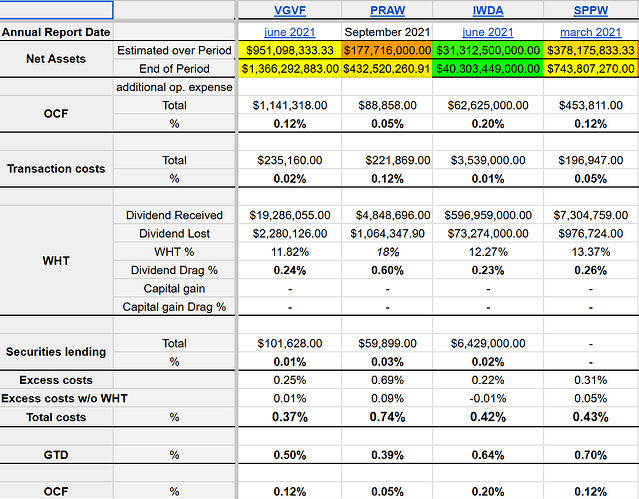Select OCF total $453,811.00

pos(591,105)
